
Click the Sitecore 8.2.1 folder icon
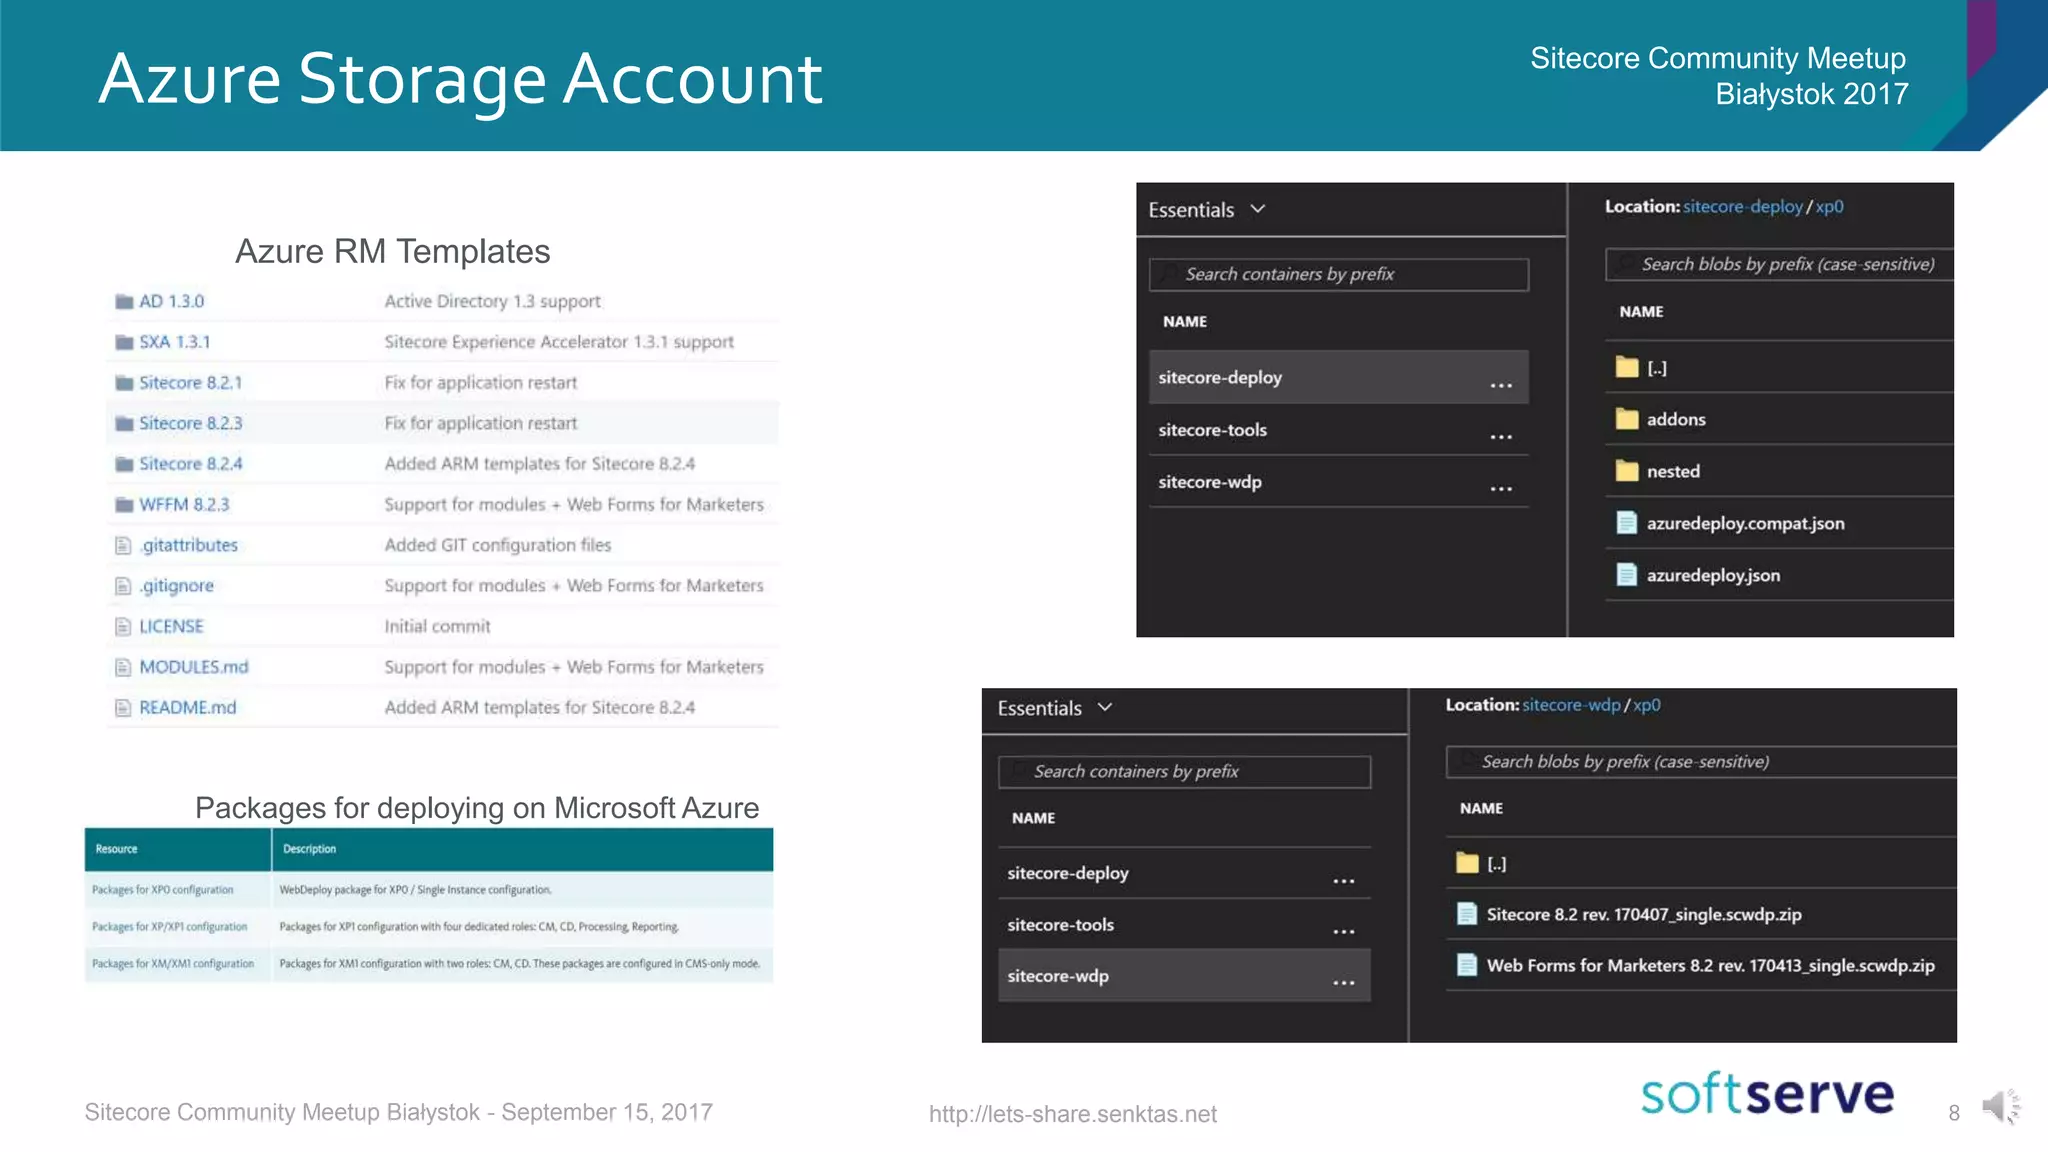click(x=124, y=383)
